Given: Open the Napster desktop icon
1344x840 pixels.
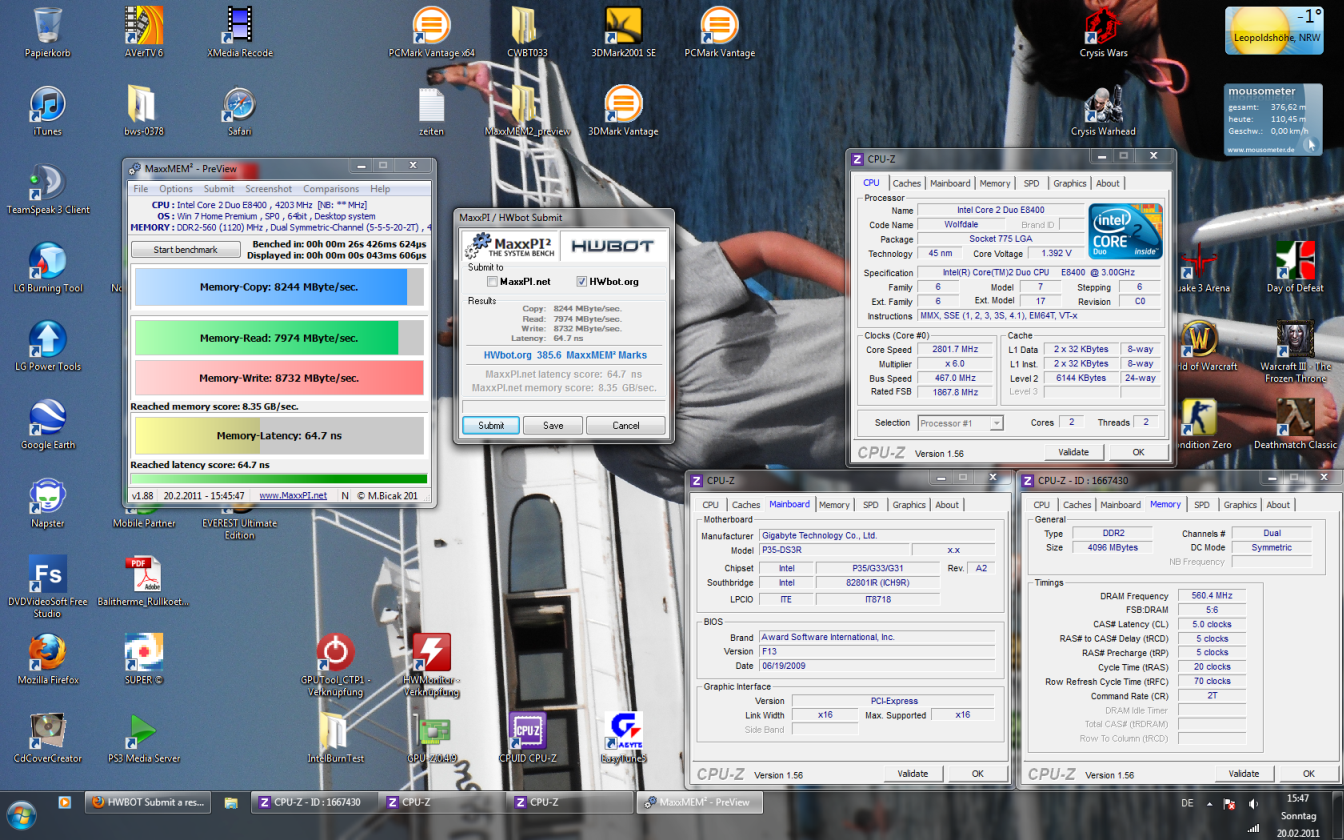Looking at the screenshot, I should click(47, 502).
